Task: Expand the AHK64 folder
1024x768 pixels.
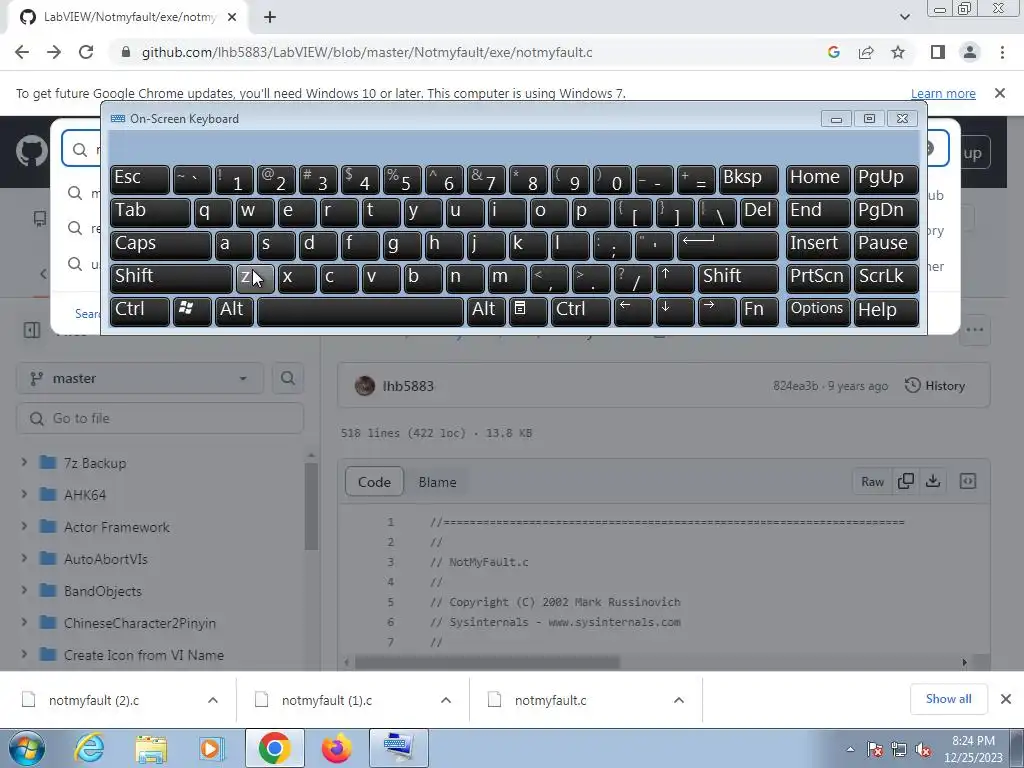Action: click(x=24, y=494)
